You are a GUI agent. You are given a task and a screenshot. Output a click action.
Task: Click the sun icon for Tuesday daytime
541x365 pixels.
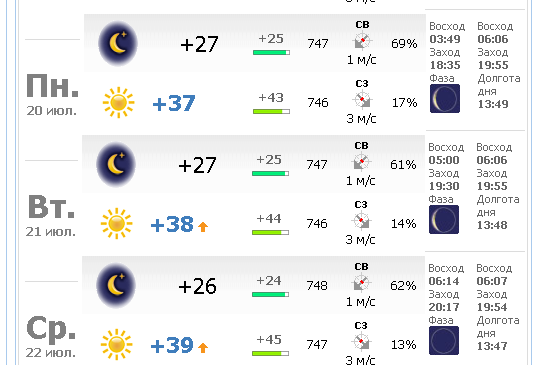116,223
